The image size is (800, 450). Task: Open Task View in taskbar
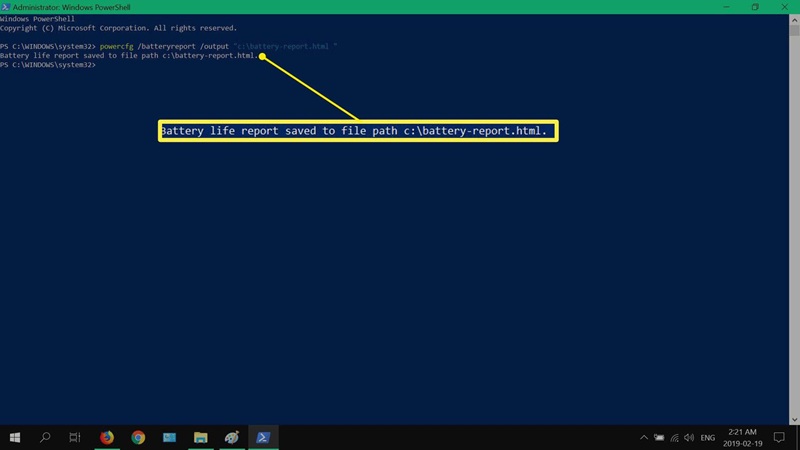tap(75, 437)
